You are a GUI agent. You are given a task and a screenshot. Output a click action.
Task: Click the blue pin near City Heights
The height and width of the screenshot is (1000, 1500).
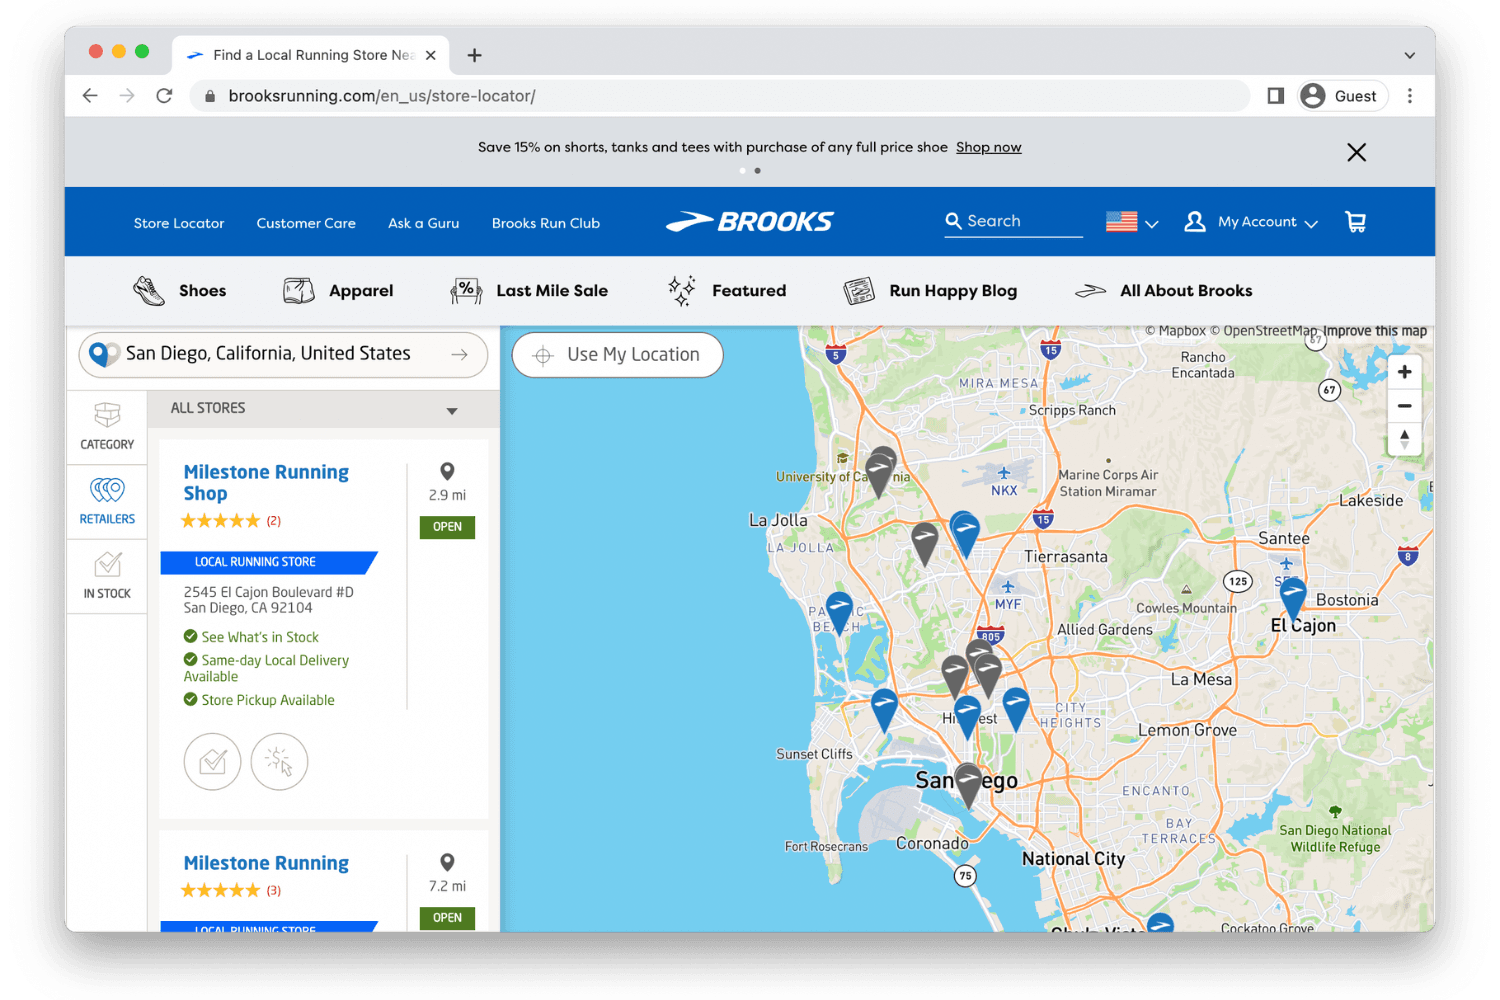click(x=1016, y=708)
